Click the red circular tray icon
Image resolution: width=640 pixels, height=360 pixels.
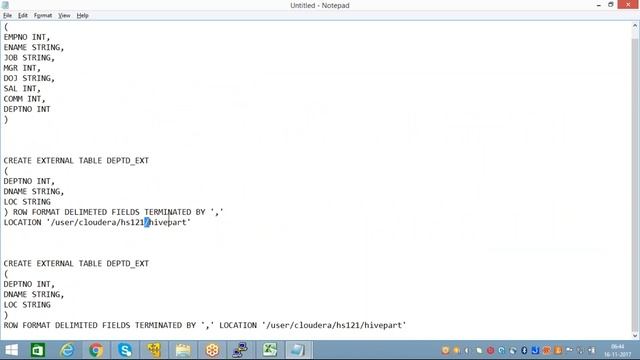(490, 351)
